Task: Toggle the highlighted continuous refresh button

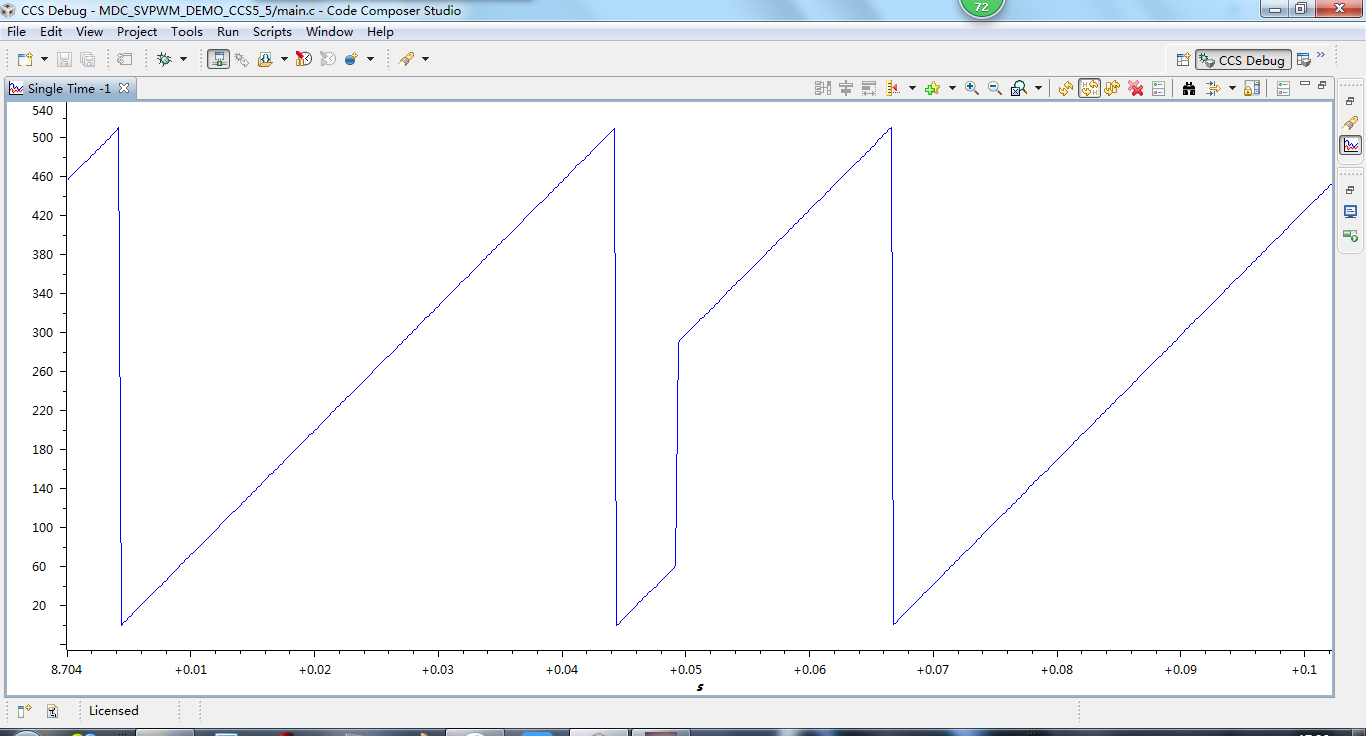Action: point(1089,88)
